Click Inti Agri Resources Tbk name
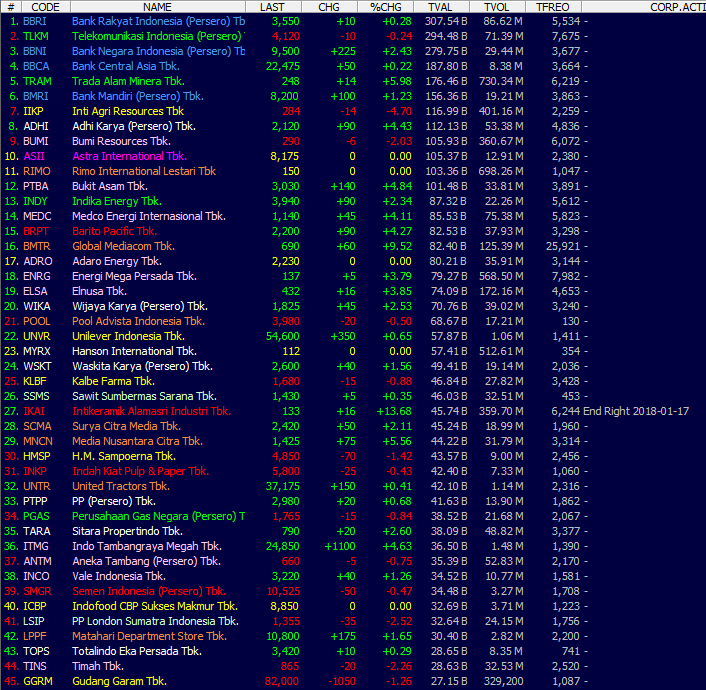The height and width of the screenshot is (690, 706). point(128,111)
